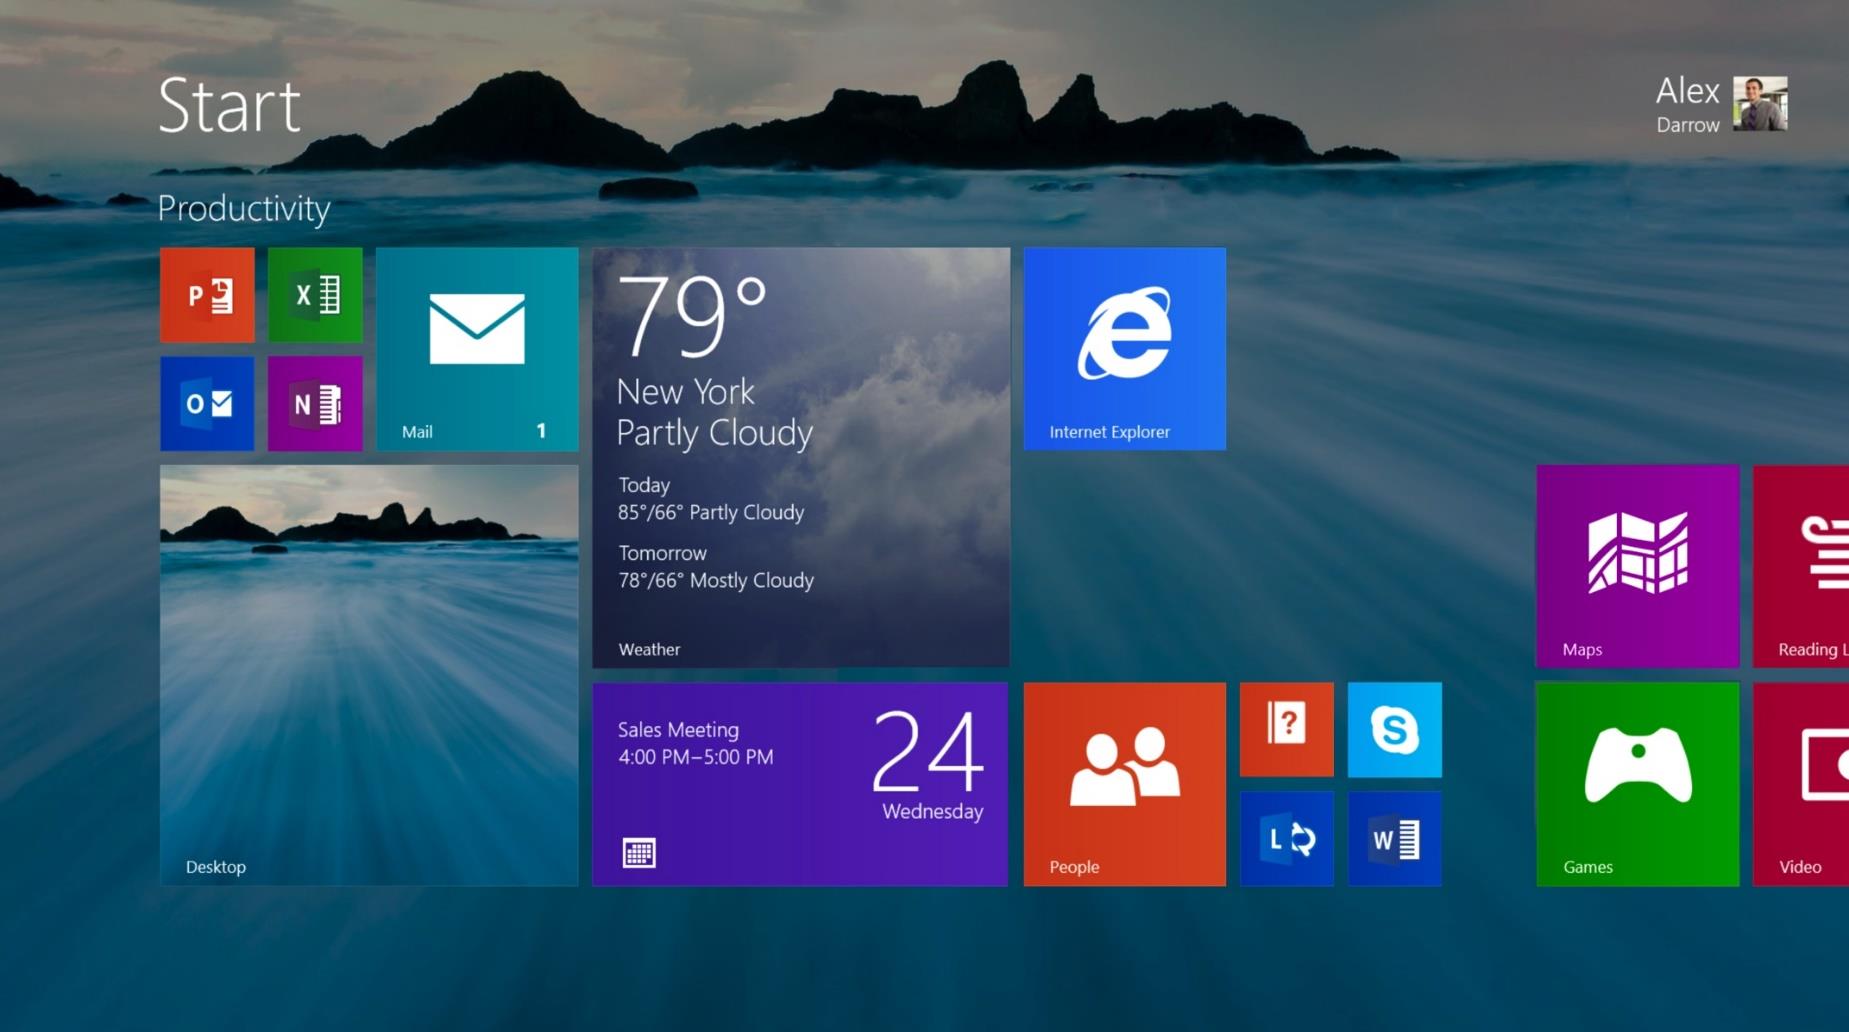The width and height of the screenshot is (1849, 1032).
Task: Launch the Excel tile
Action: tap(315, 295)
